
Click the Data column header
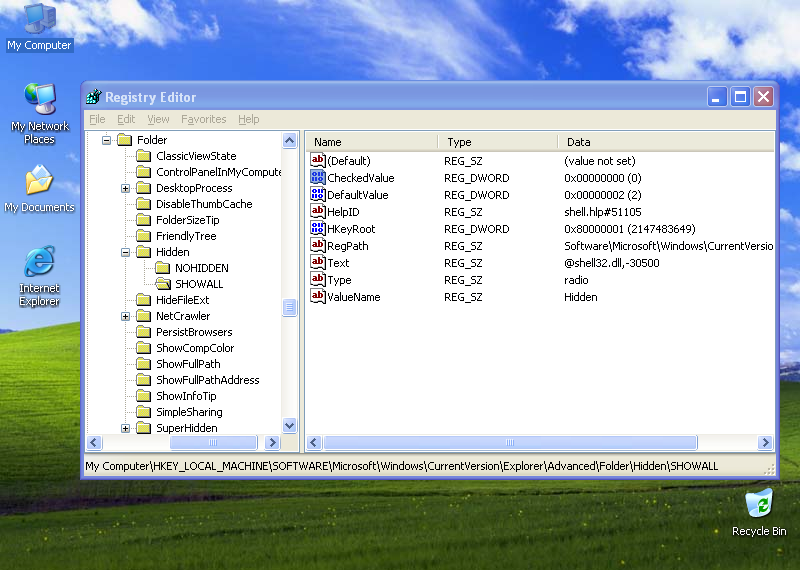[x=666, y=142]
